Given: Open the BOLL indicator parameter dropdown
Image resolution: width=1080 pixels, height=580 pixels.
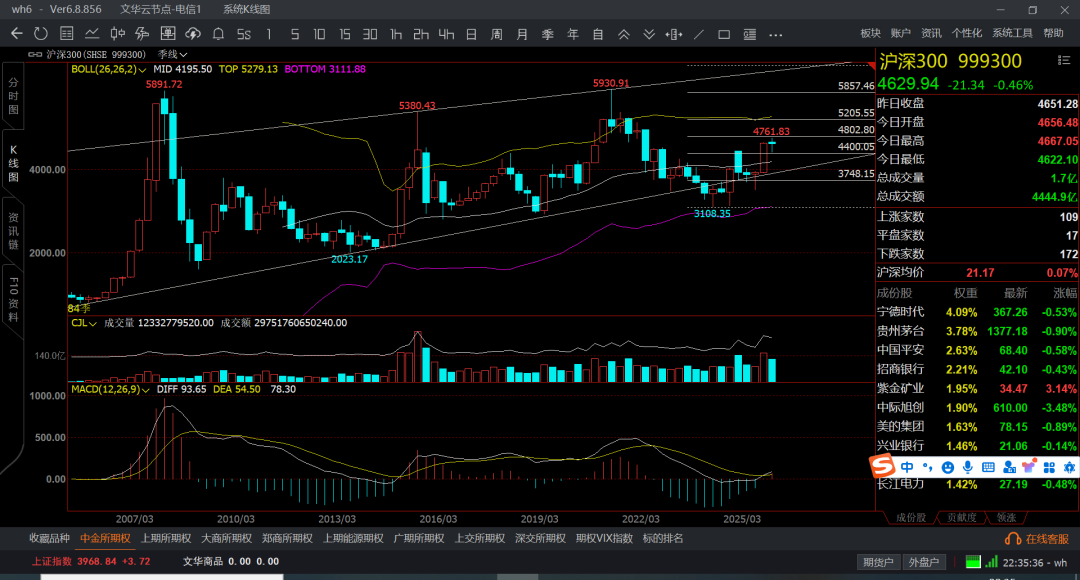Looking at the screenshot, I should click(x=143, y=70).
